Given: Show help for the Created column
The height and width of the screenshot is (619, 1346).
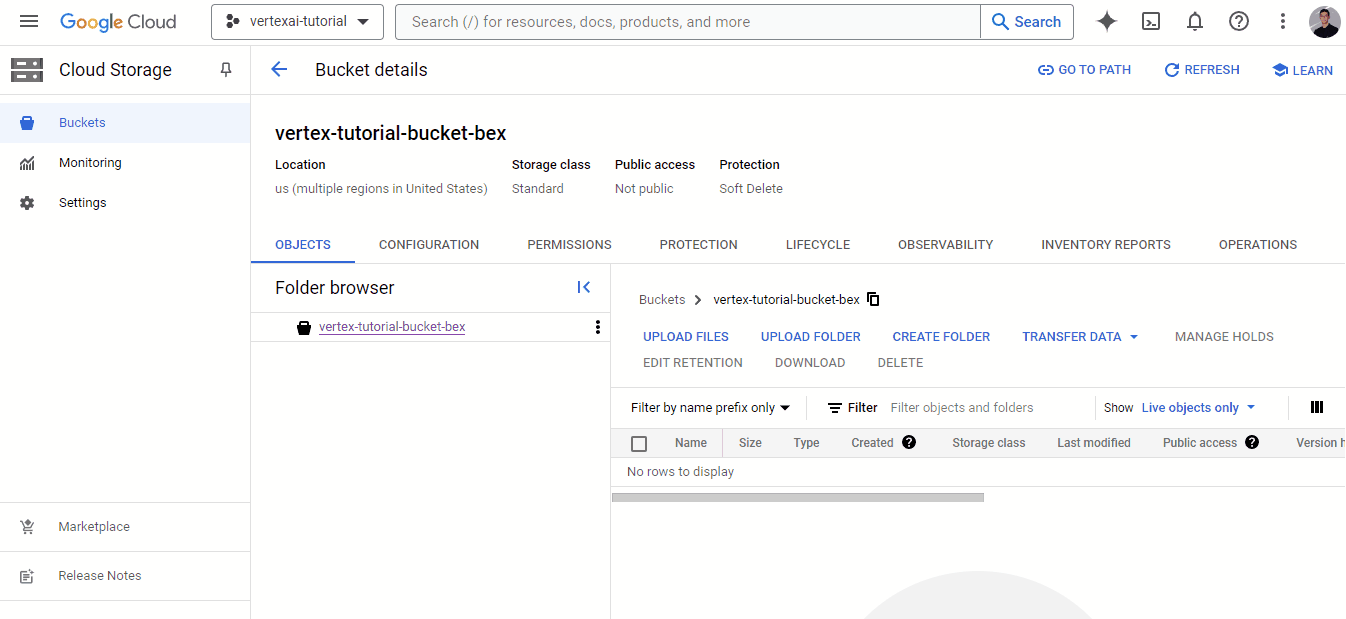Looking at the screenshot, I should (x=909, y=442).
